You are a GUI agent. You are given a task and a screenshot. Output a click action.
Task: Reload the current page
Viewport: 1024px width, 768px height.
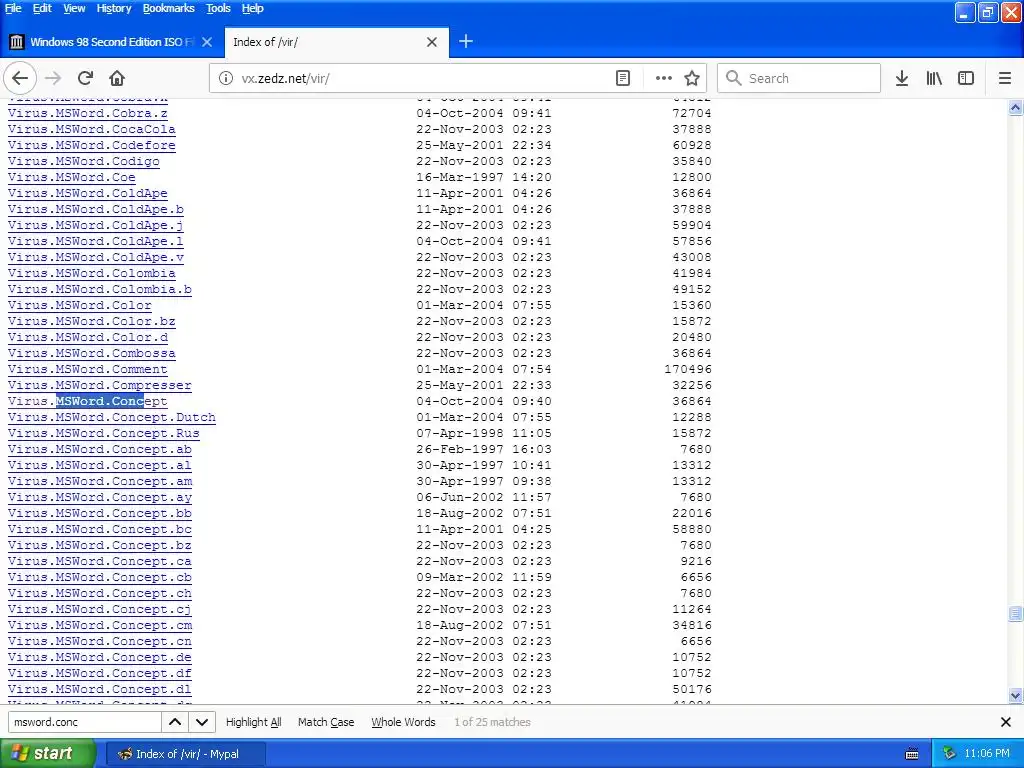click(85, 78)
